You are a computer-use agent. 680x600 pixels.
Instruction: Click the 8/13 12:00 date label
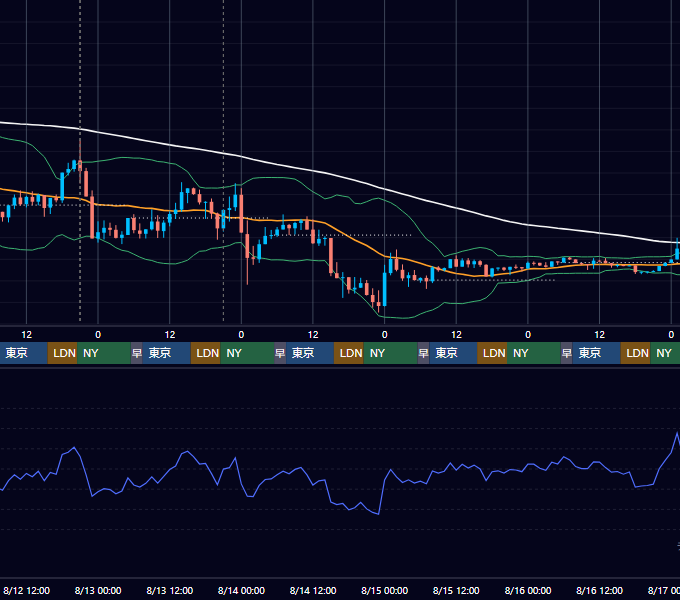[170, 590]
